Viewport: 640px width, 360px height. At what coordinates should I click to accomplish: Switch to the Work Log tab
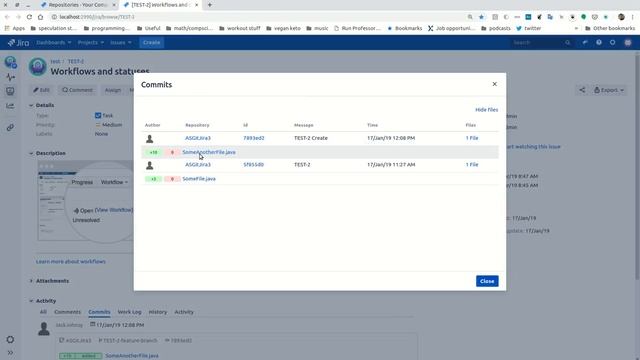(129, 312)
